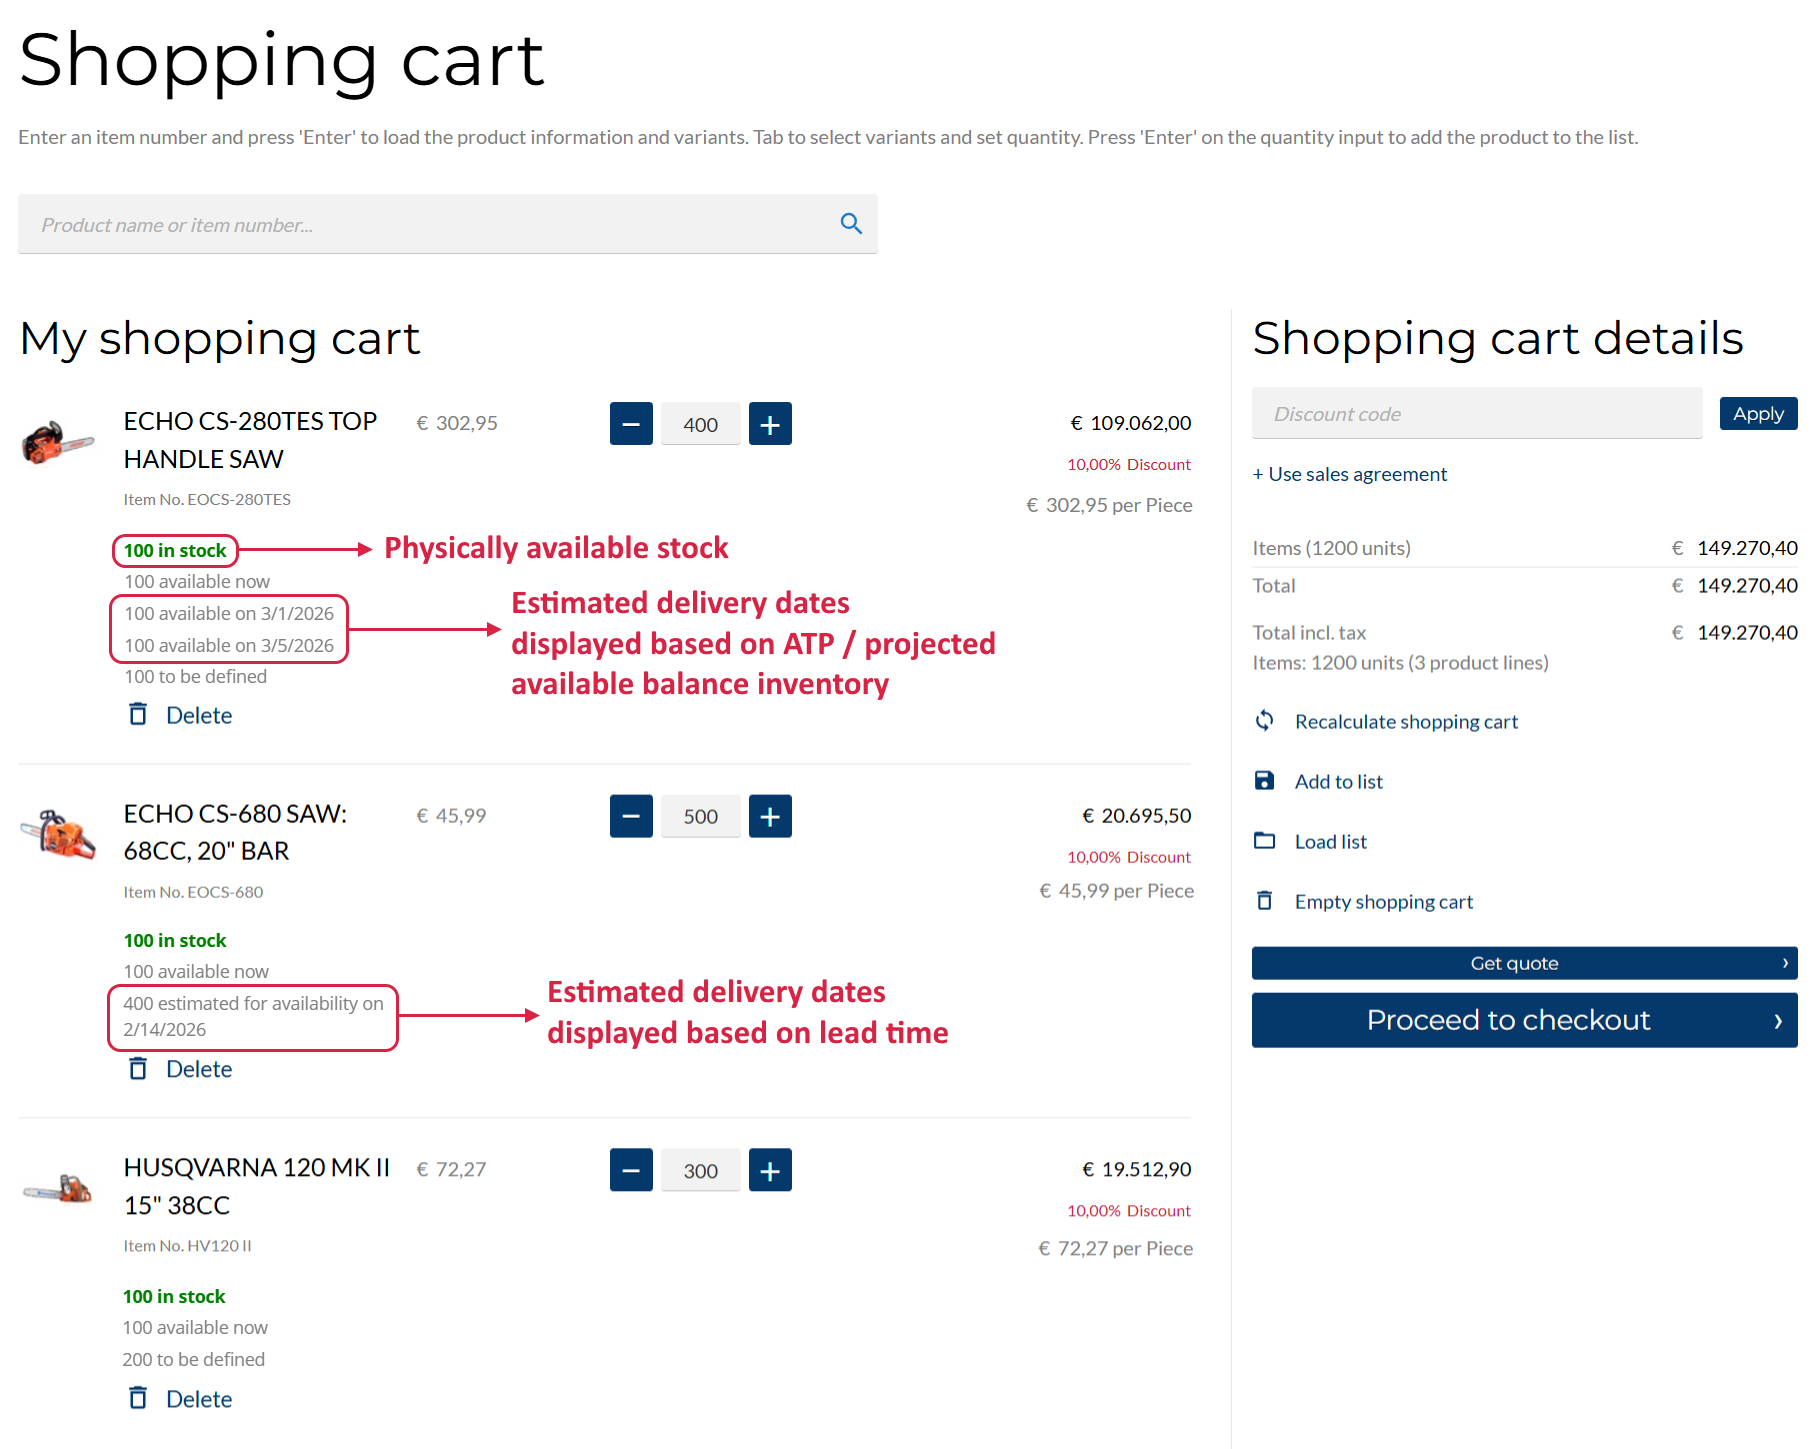Viewport: 1815px width, 1449px height.
Task: Delete the ECHO CS-280TES line via Delete link
Action: click(199, 715)
